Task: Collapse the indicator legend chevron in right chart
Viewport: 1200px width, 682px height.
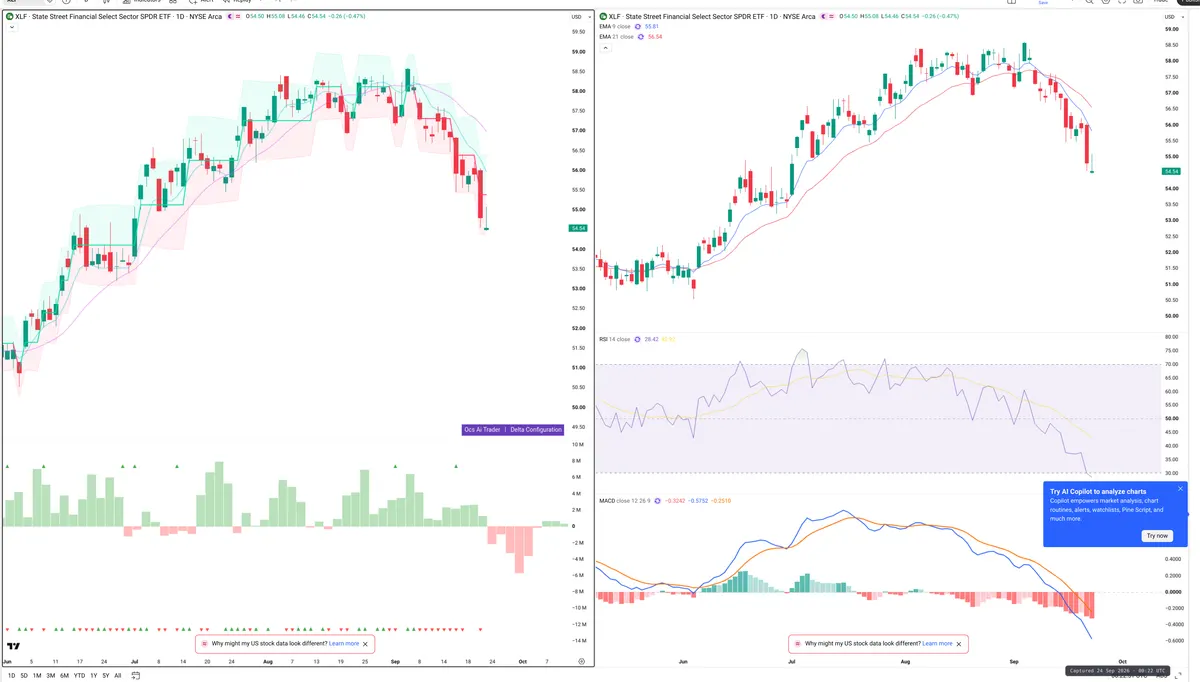Action: (x=605, y=47)
